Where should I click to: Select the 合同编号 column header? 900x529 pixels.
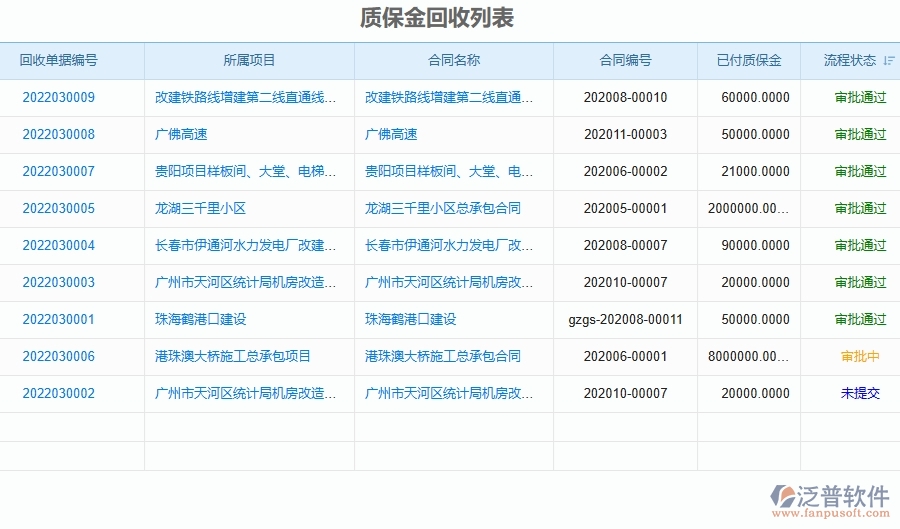pos(625,61)
